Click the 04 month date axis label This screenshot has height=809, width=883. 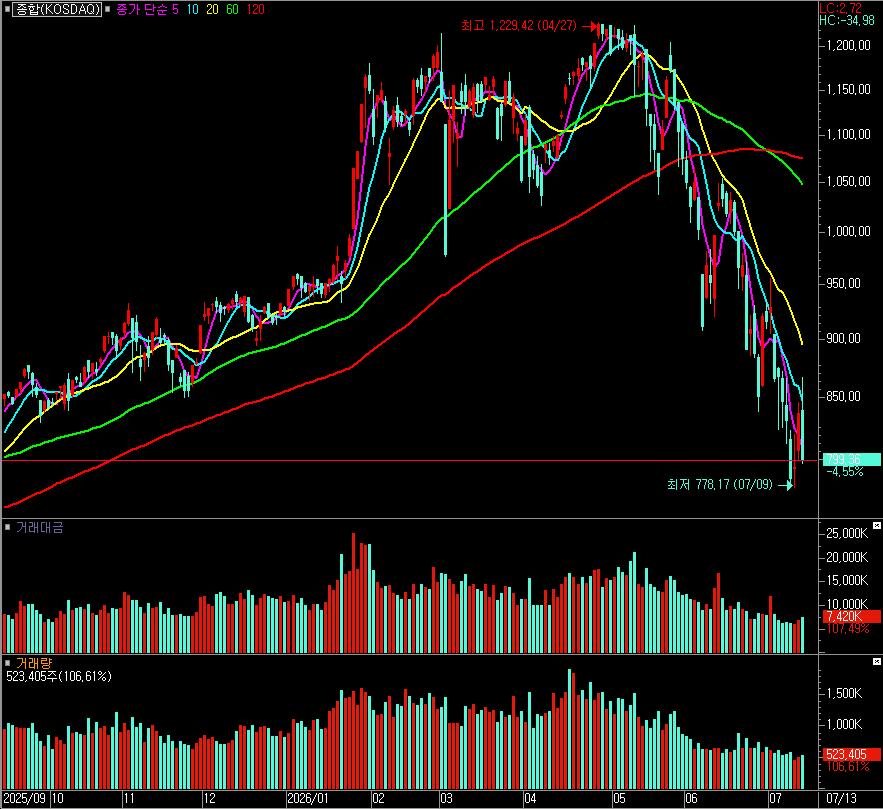[x=530, y=799]
